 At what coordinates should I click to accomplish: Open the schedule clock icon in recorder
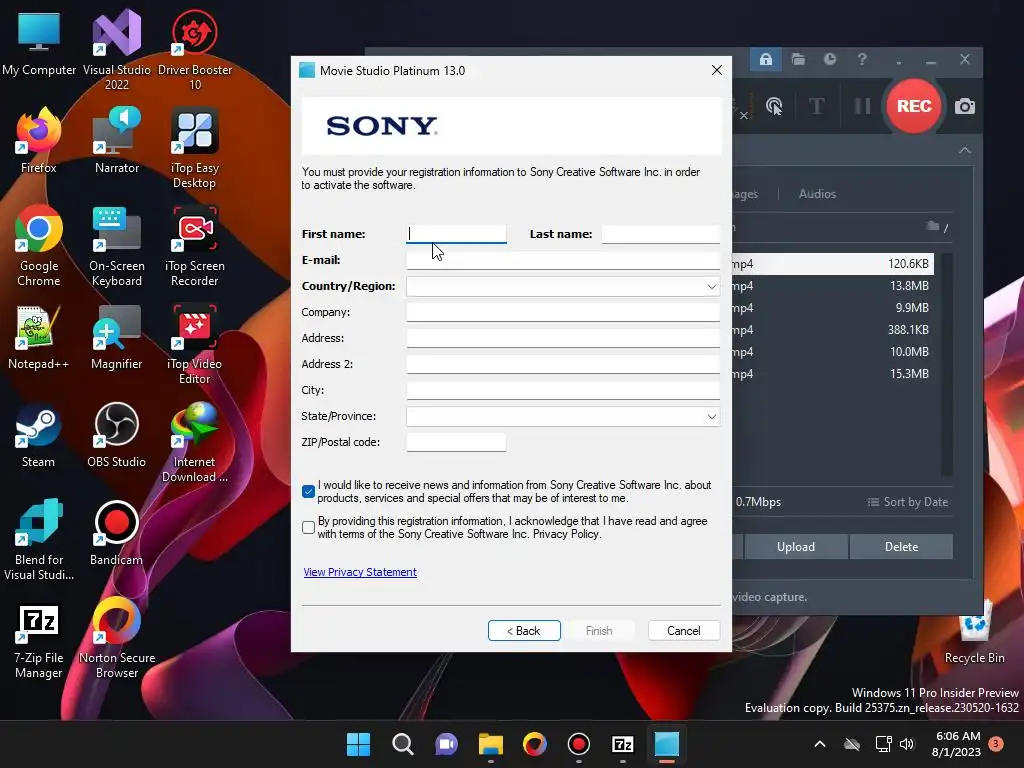point(830,59)
